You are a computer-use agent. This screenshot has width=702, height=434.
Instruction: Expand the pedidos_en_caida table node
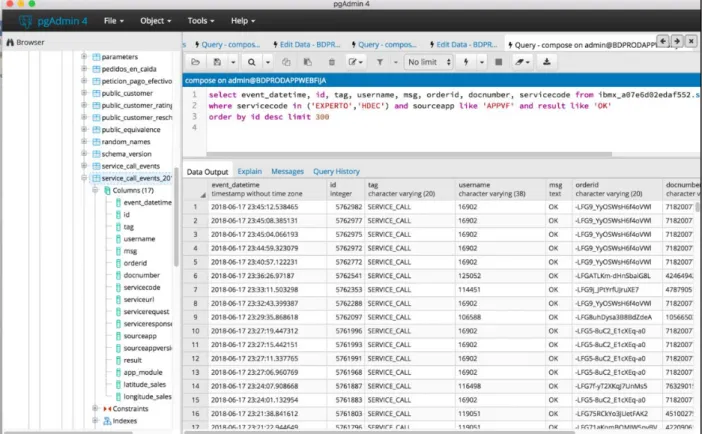84,69
